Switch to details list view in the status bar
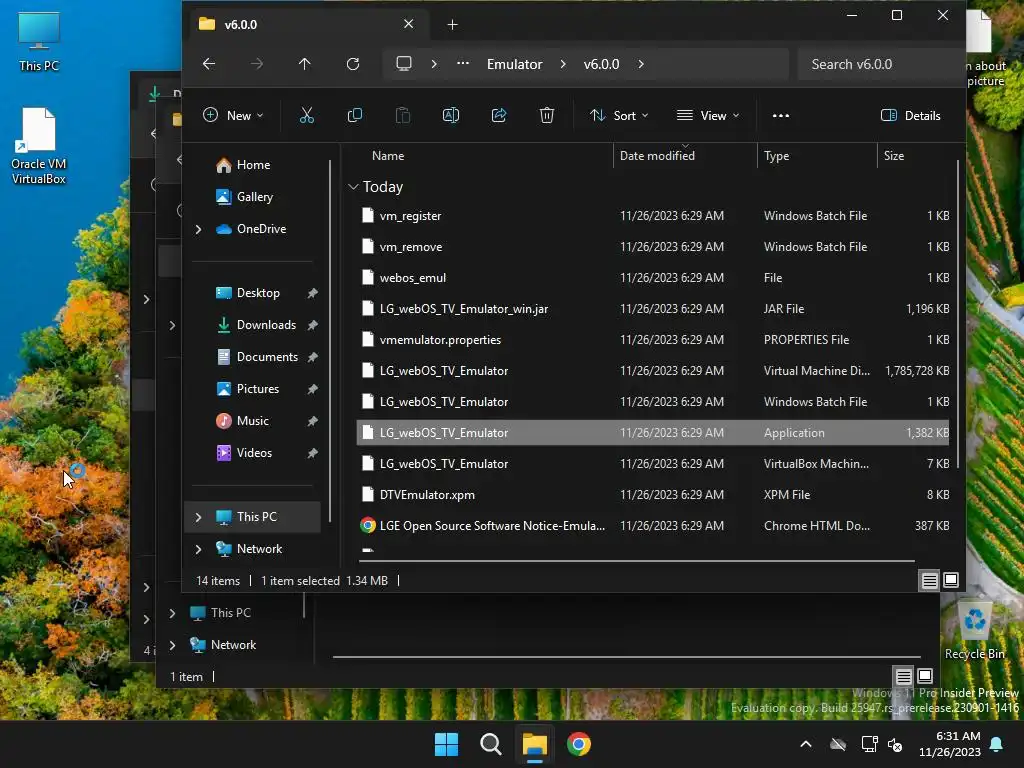 click(x=929, y=580)
